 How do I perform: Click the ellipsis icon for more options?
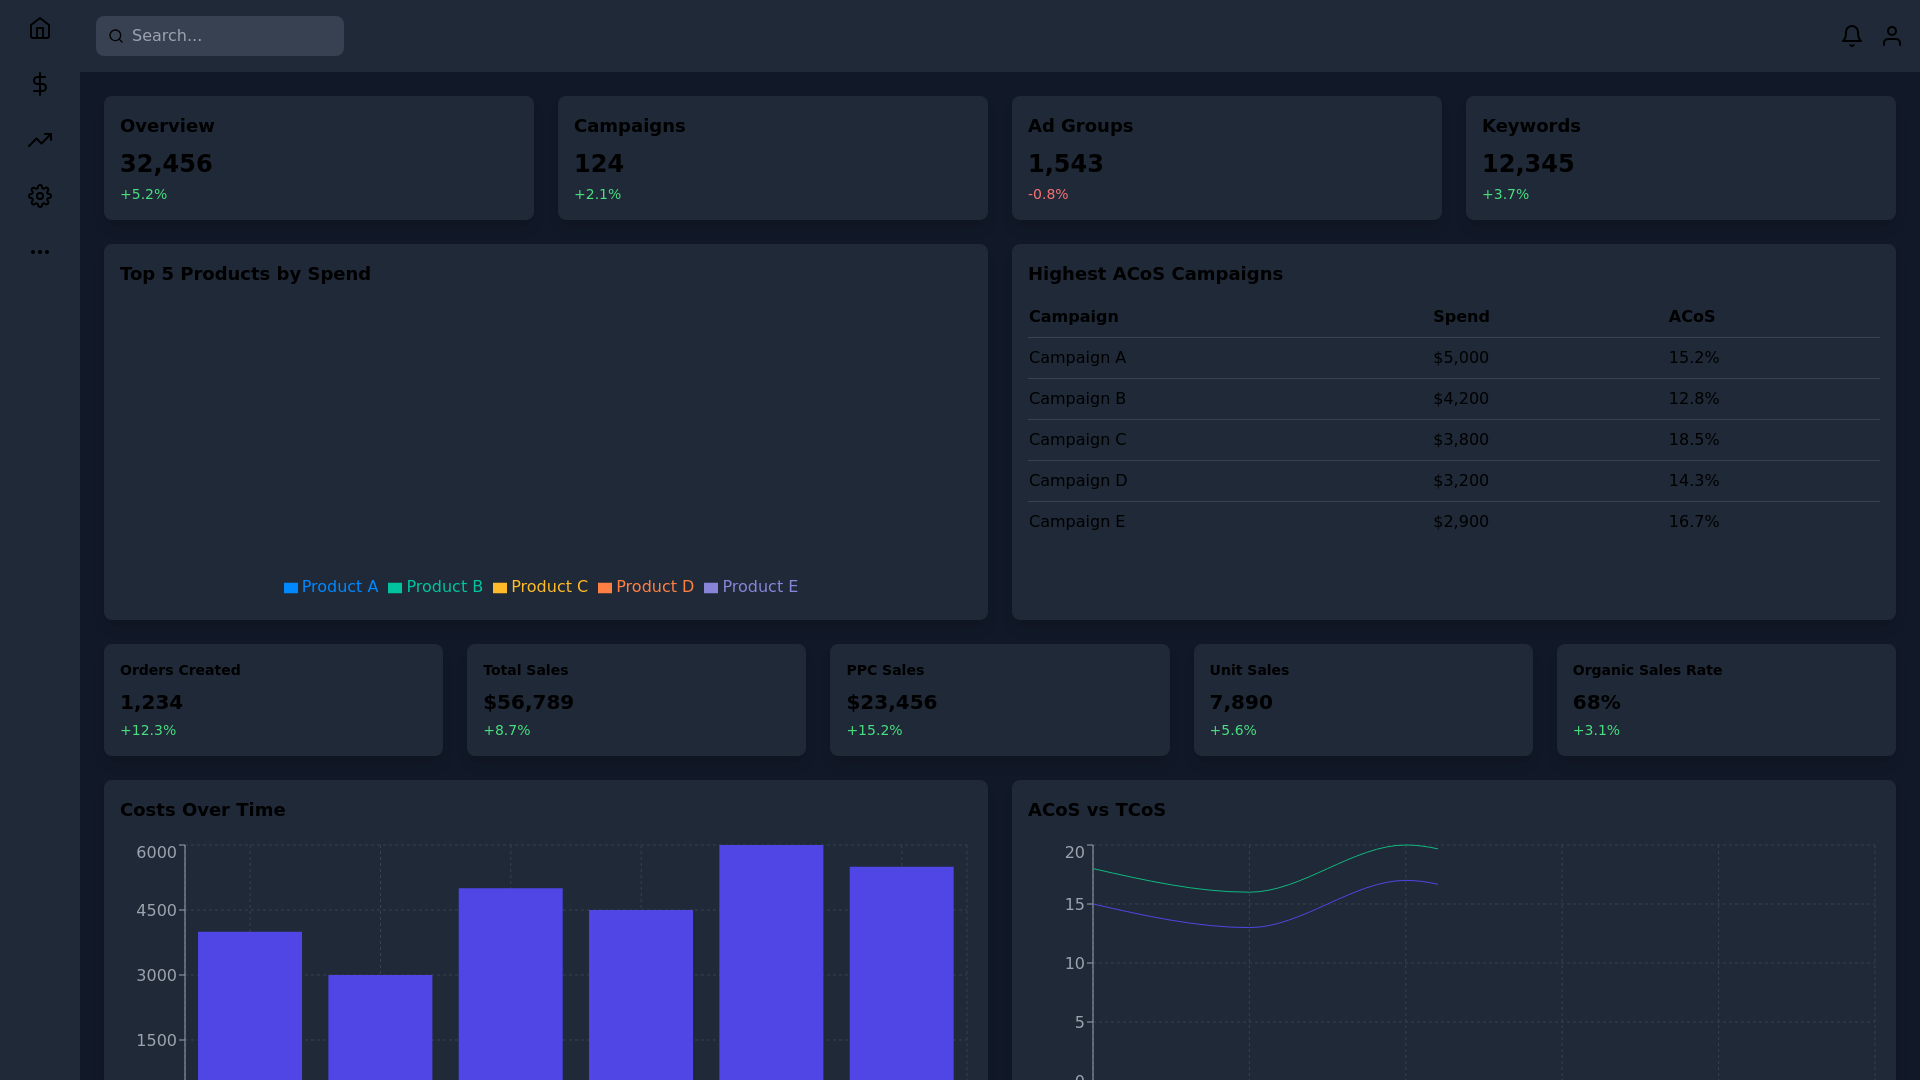tap(40, 252)
